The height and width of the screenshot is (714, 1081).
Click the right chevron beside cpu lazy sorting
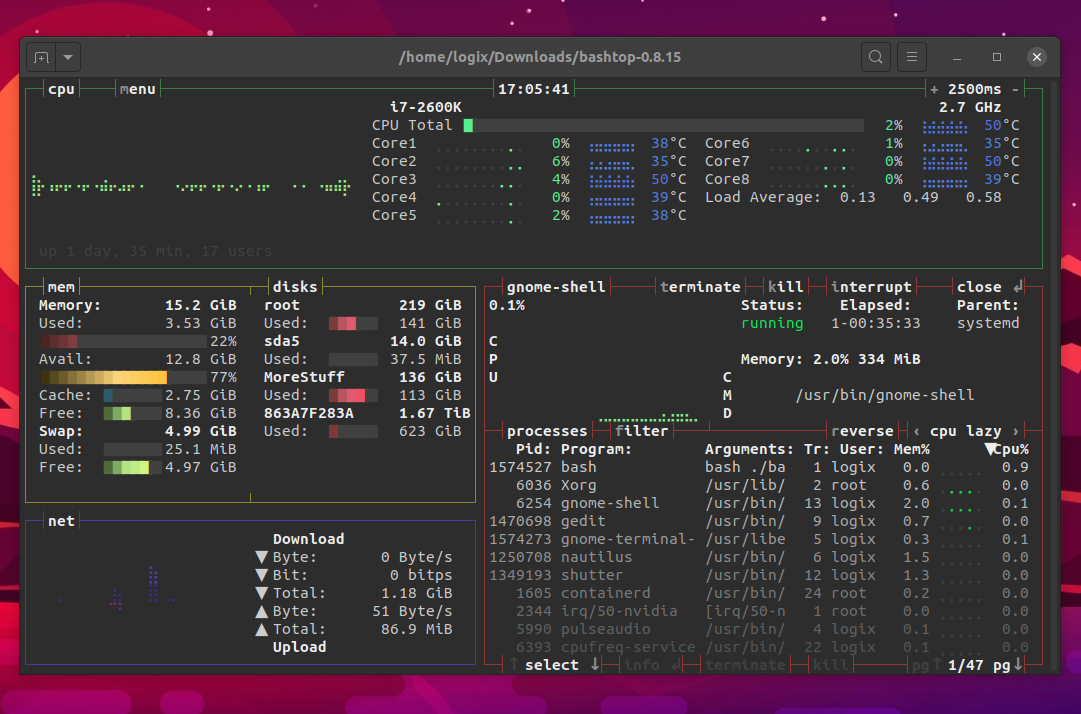[x=1018, y=430]
